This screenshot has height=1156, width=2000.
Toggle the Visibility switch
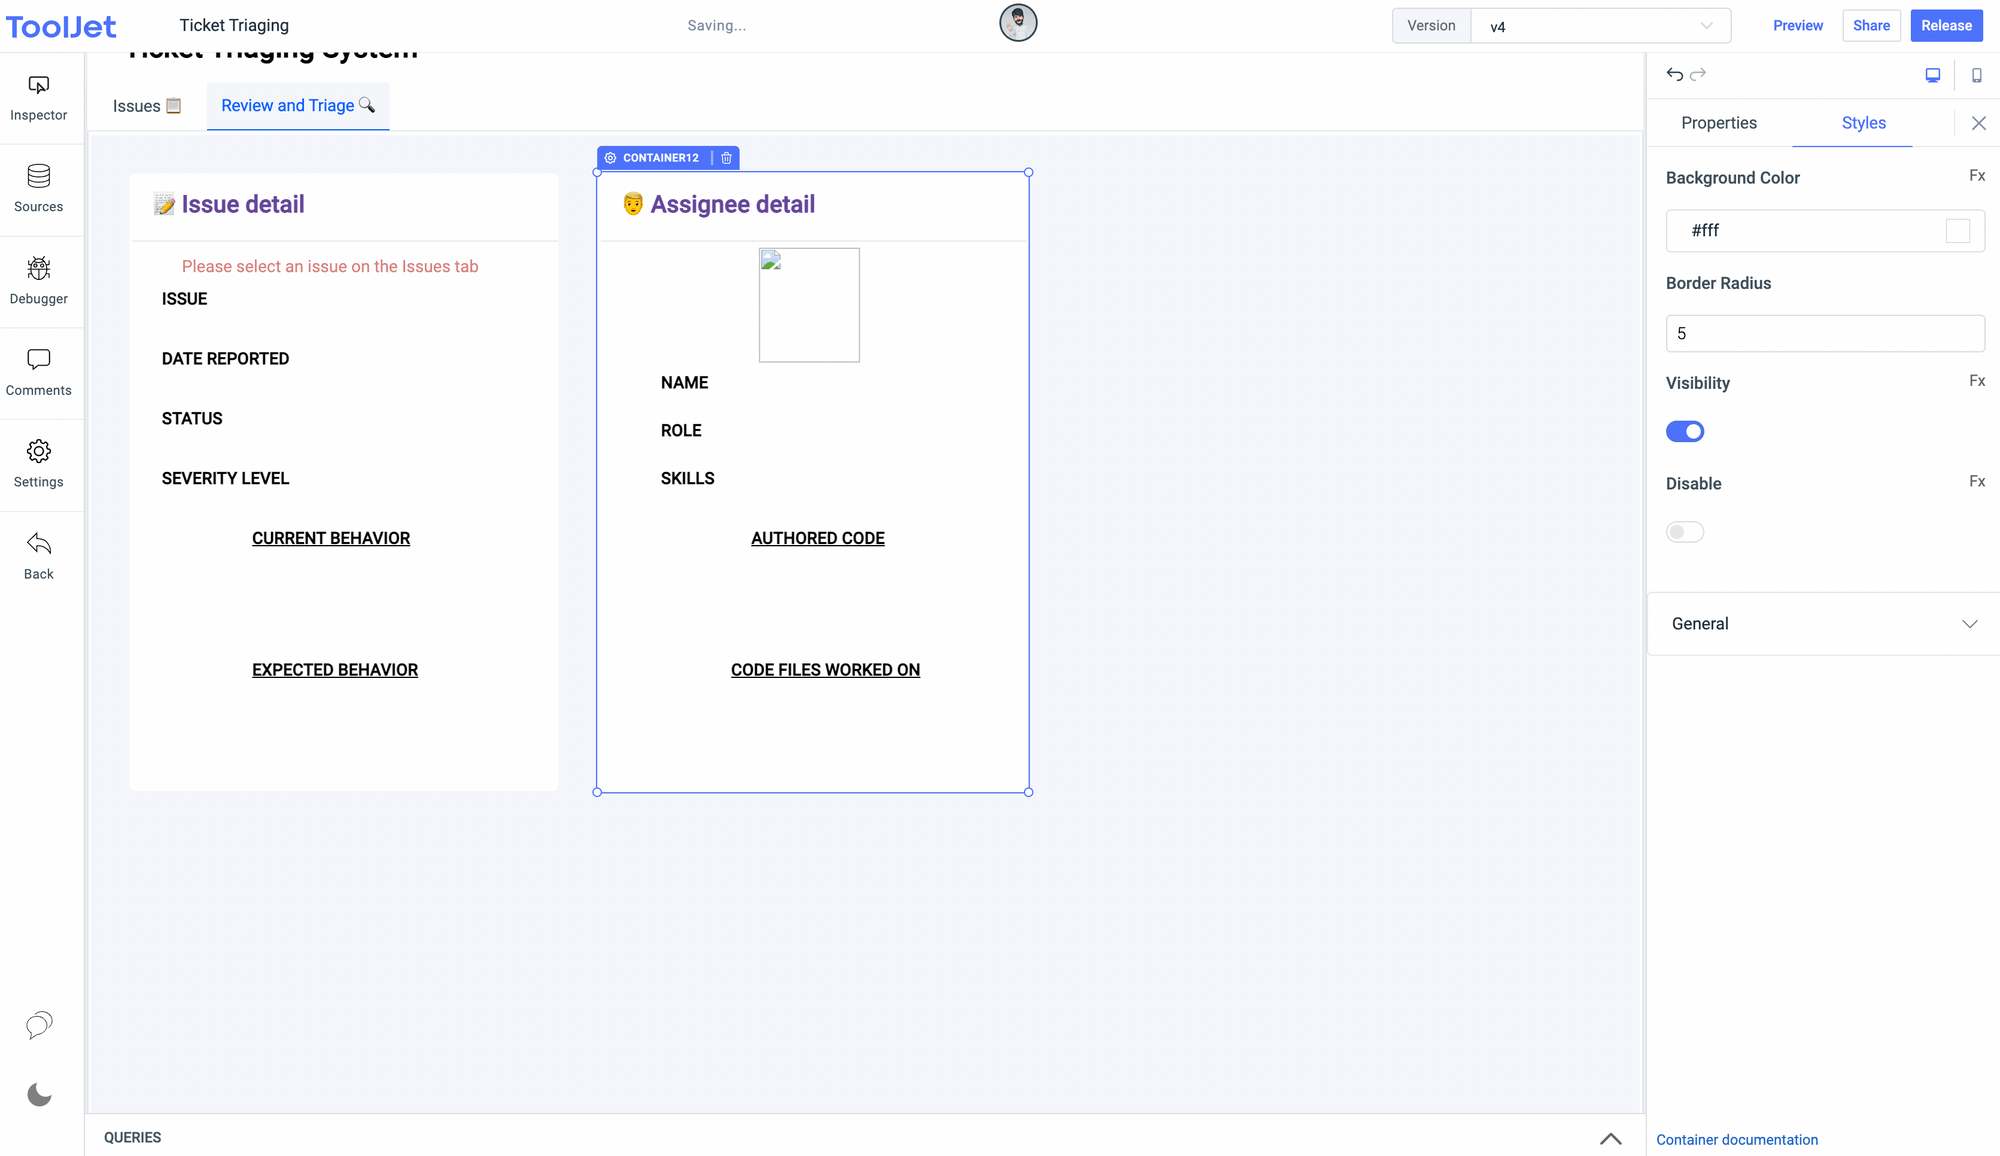coord(1685,431)
